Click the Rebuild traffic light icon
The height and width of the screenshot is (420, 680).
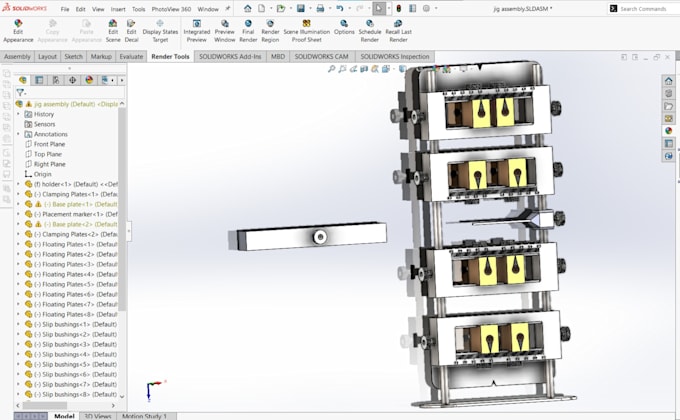point(398,8)
